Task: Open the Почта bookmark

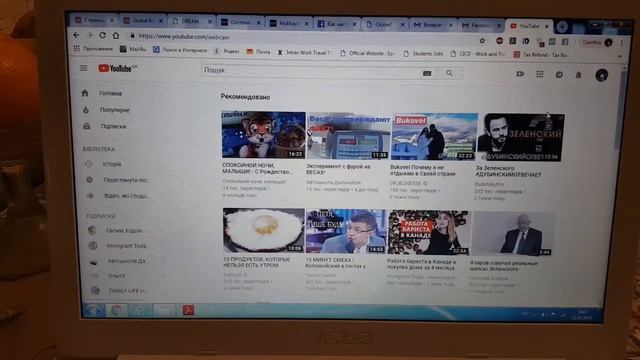Action: tap(258, 52)
